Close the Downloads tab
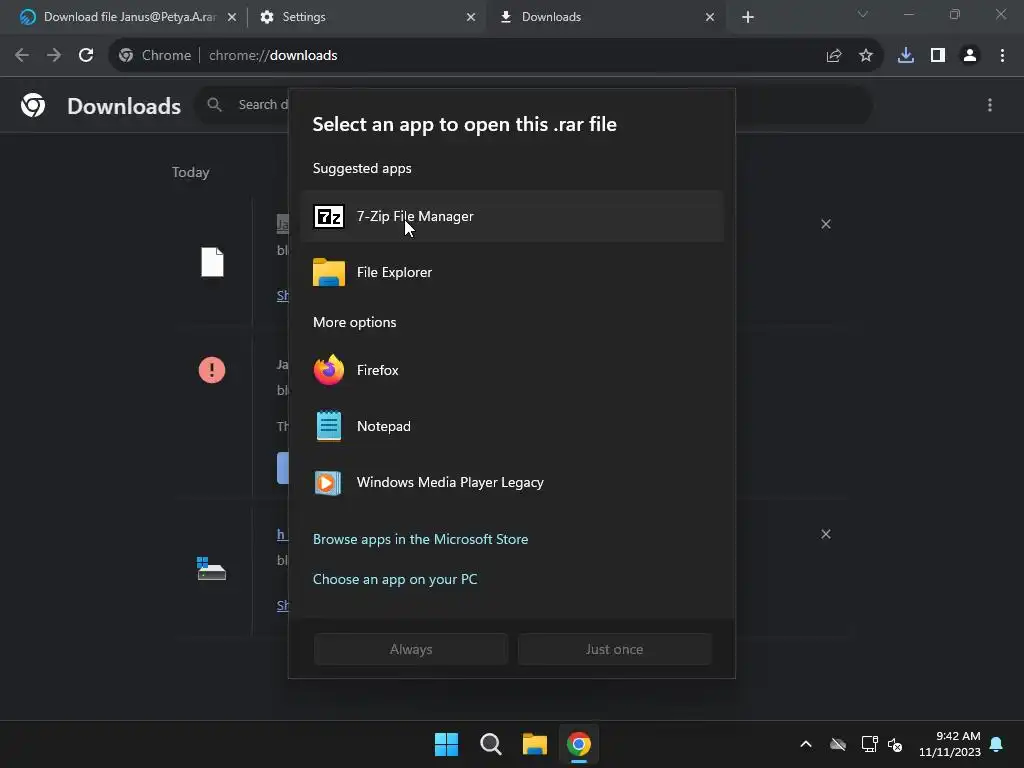The height and width of the screenshot is (768, 1024). coord(710,17)
